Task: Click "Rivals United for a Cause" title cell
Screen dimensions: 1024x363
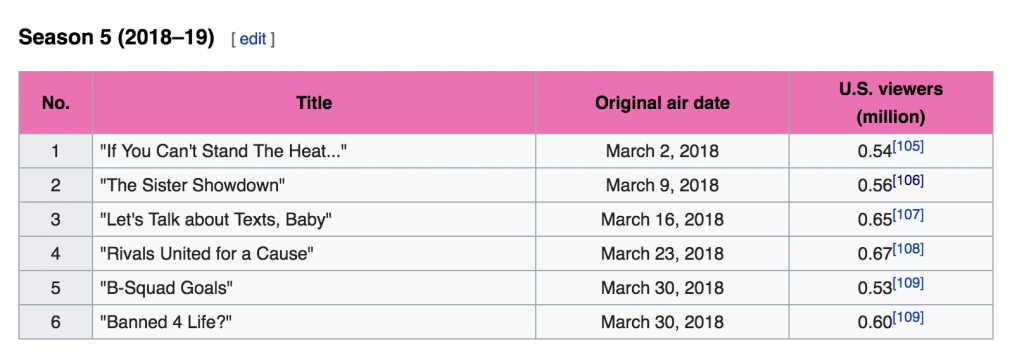Action: pyautogui.click(x=314, y=253)
